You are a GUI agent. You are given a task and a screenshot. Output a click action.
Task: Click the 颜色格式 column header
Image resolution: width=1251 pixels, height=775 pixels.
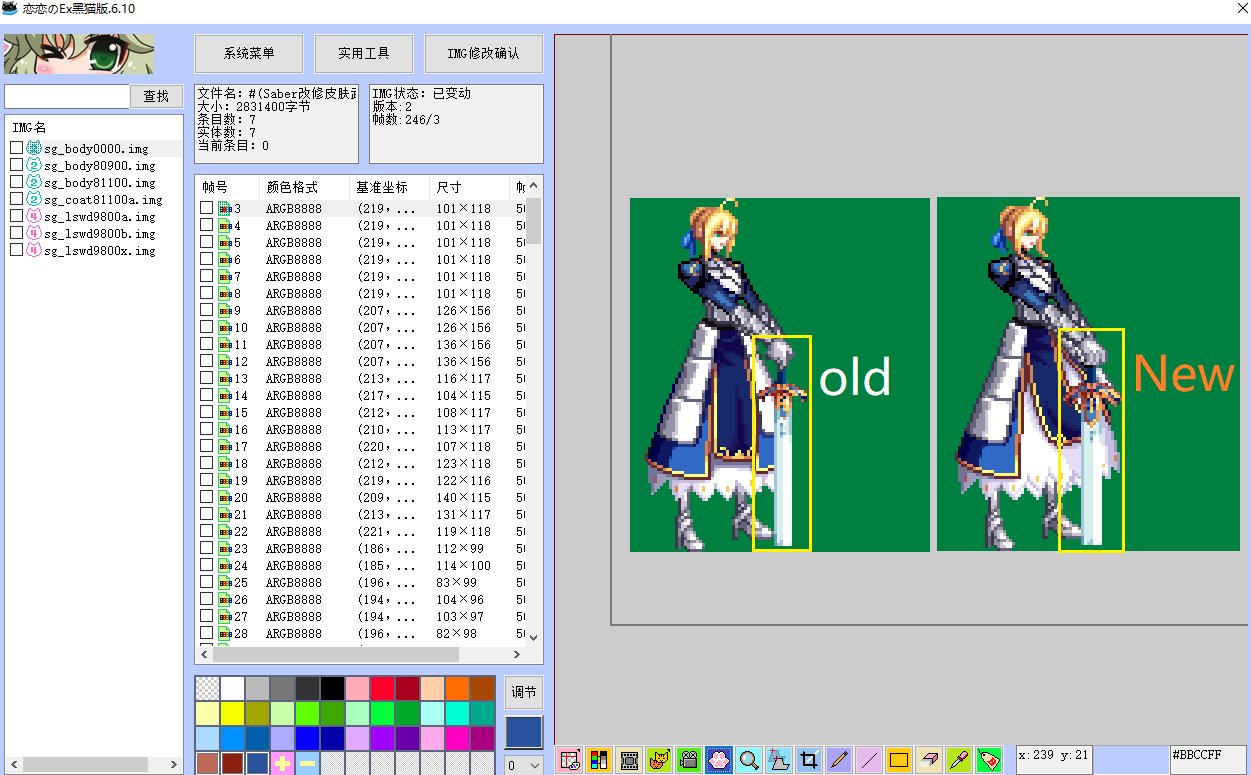[x=305, y=187]
